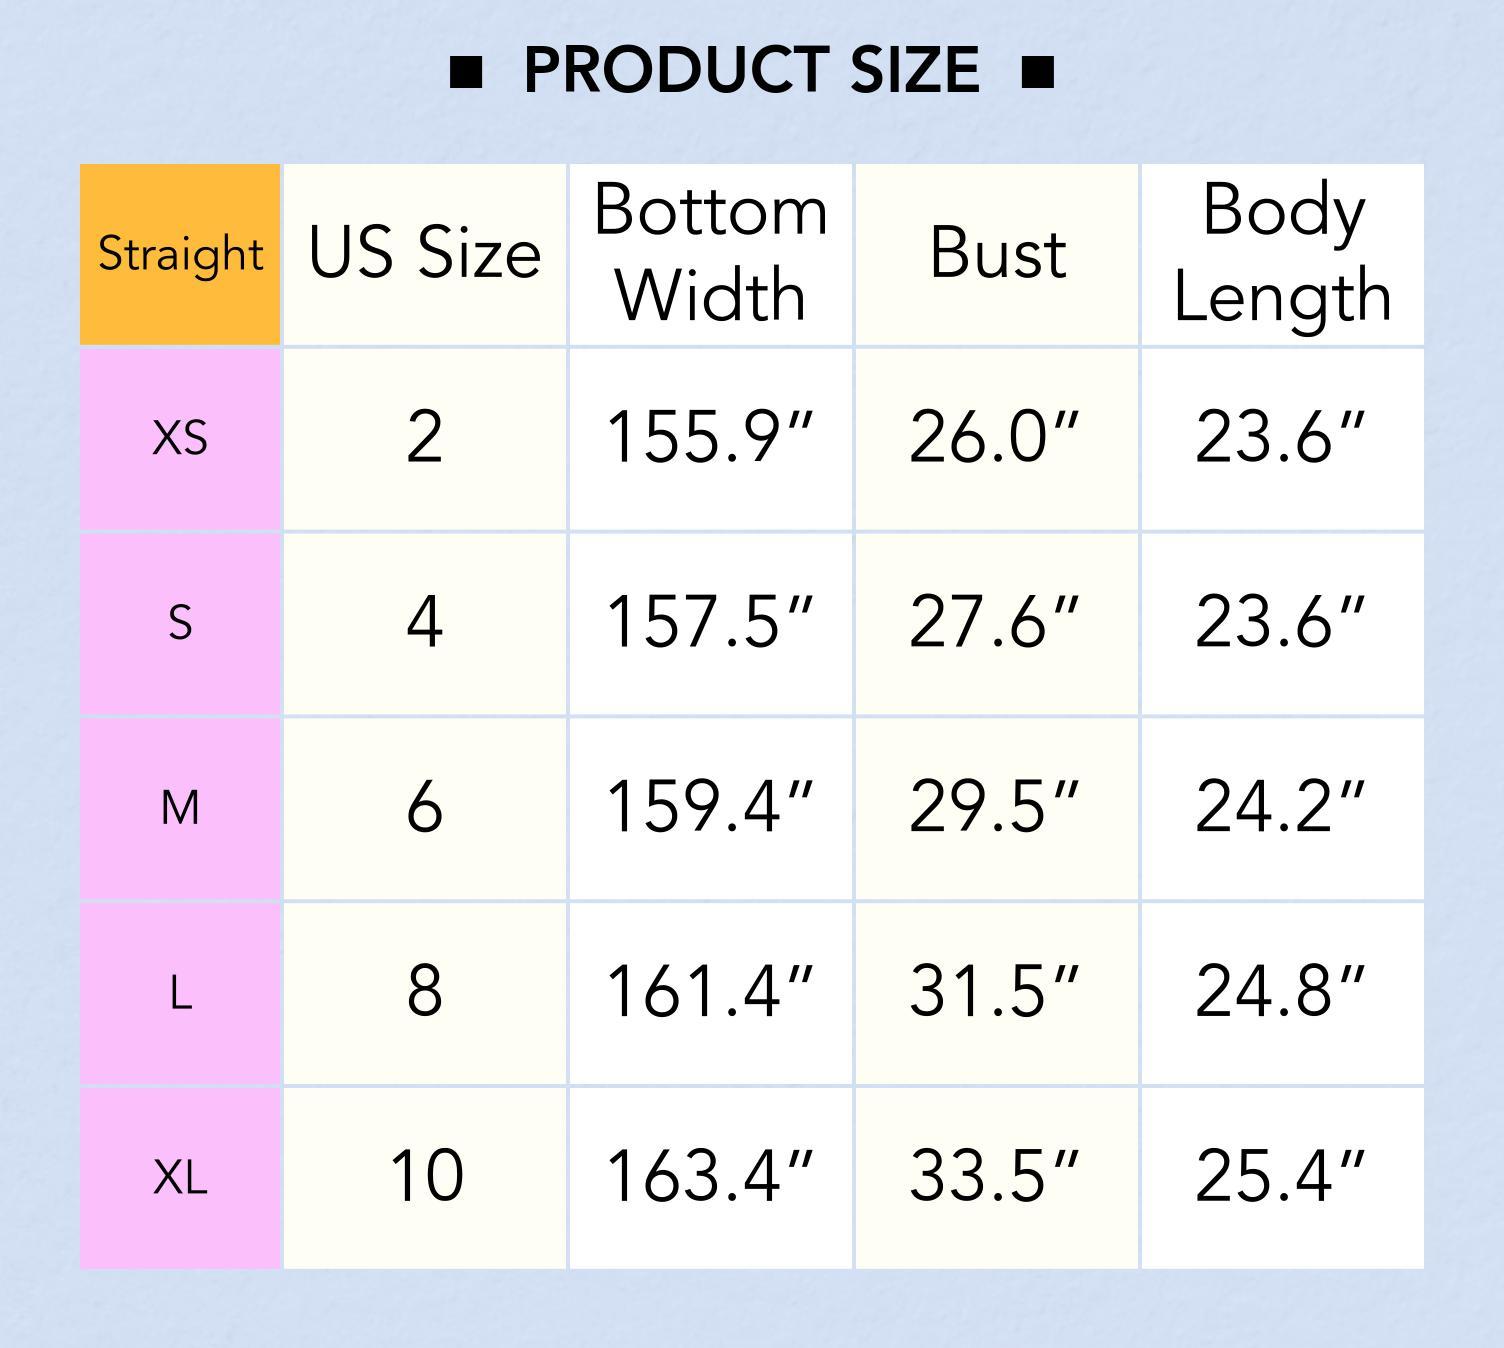Click the square bullet left of title
The height and width of the screenshot is (1348, 1504).
(466, 72)
